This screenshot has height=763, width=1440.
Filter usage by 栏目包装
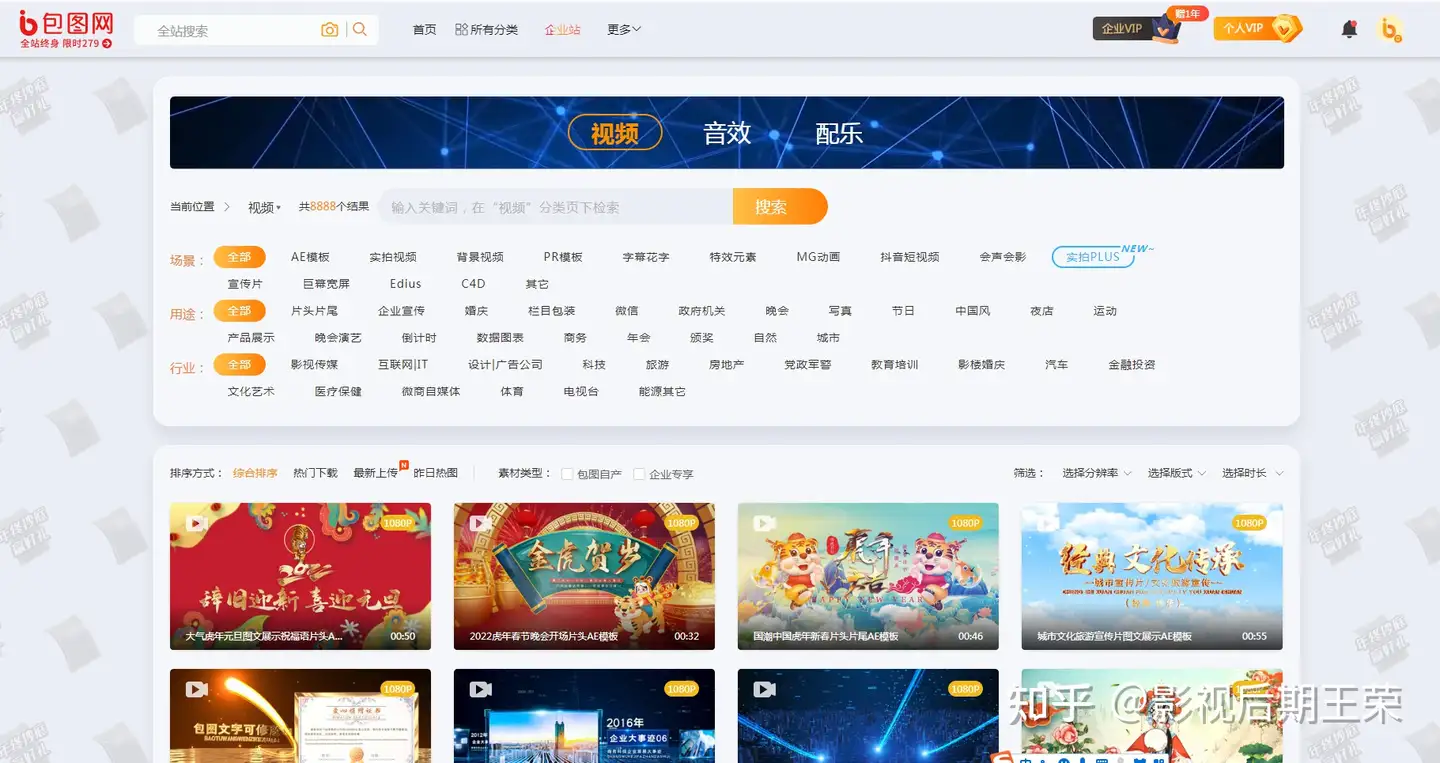coord(552,311)
